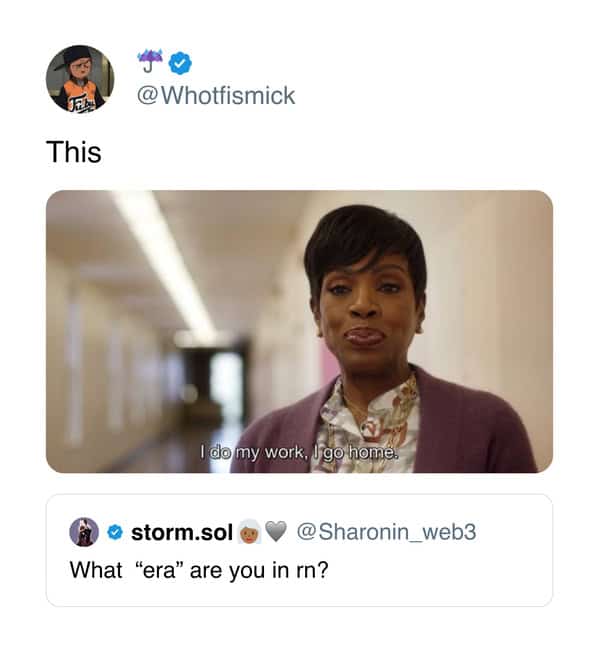Viewport: 599px width, 652px height.
Task: Click the older woman emoji after storm.sol
Action: [x=249, y=532]
